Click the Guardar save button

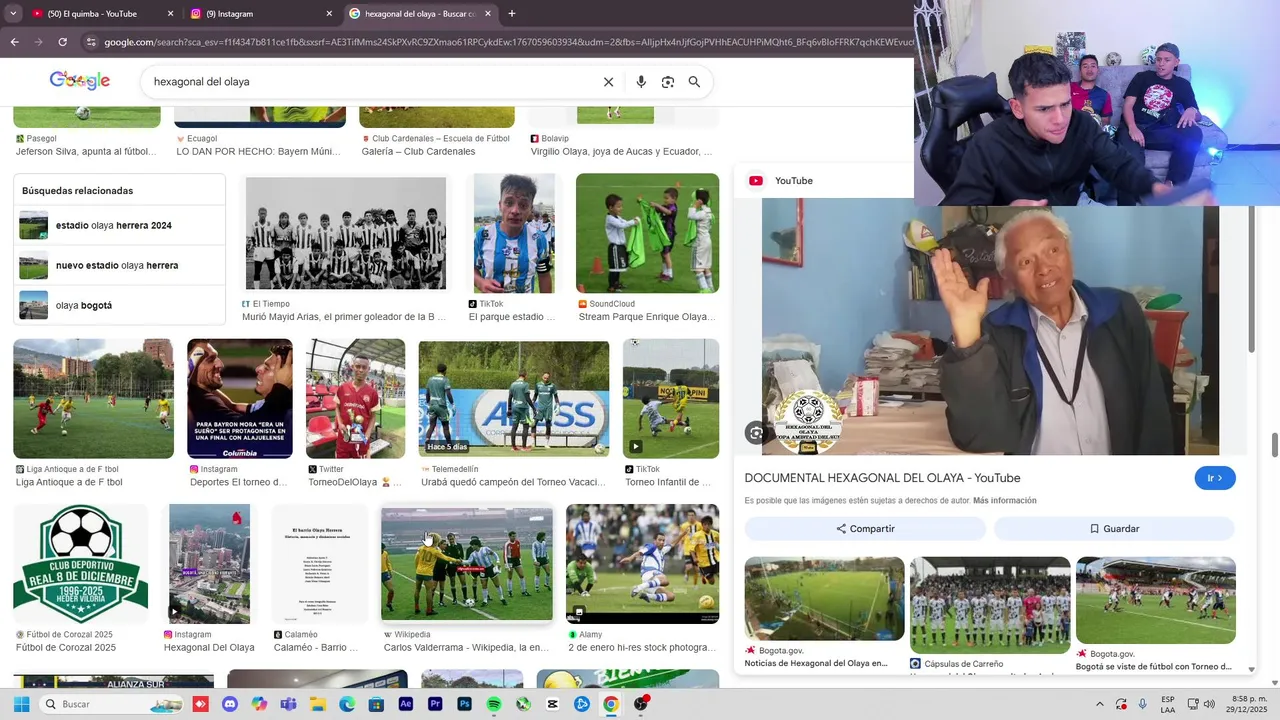click(x=1114, y=528)
